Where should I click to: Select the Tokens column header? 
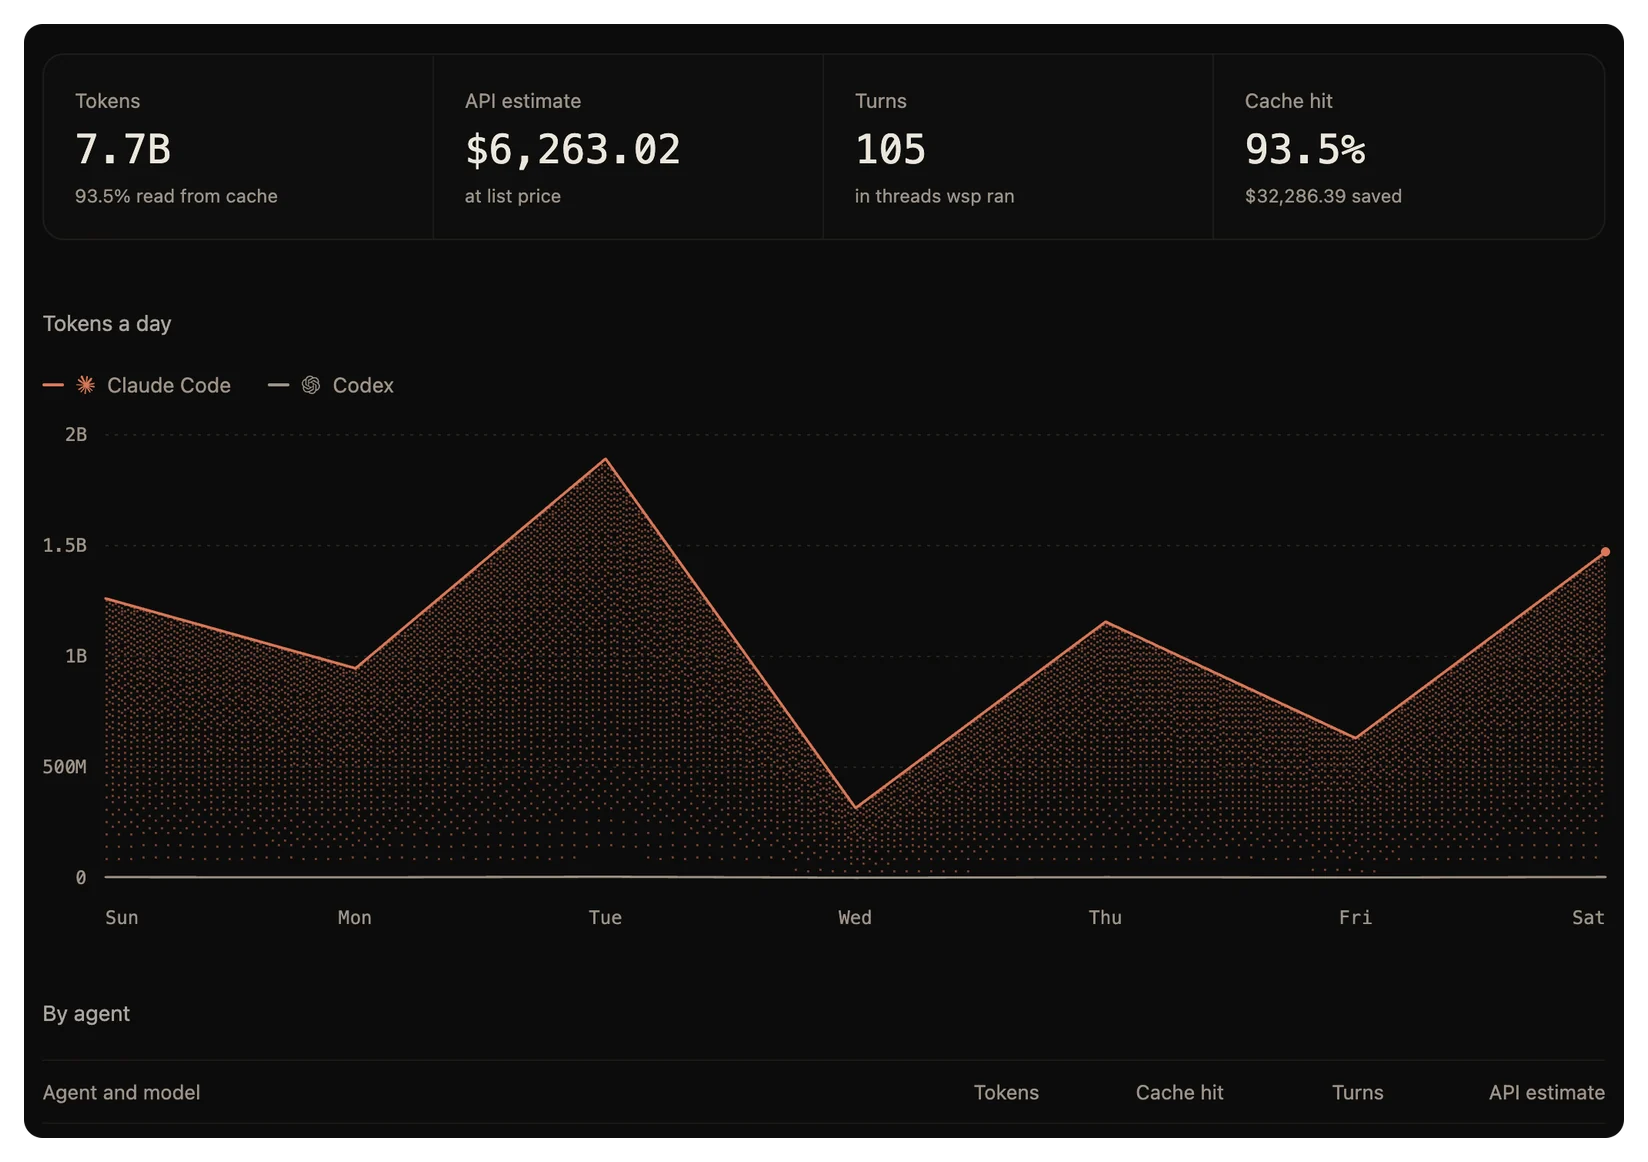[1006, 1092]
